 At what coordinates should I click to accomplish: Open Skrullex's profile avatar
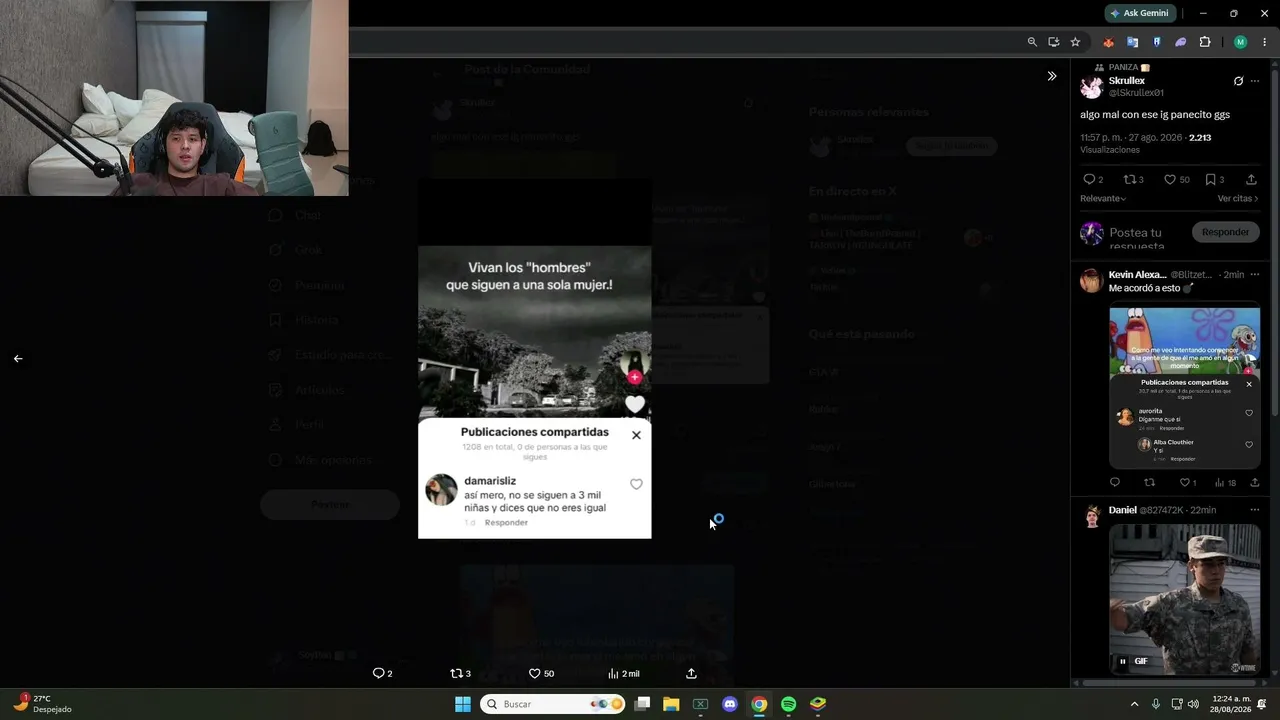(1091, 87)
